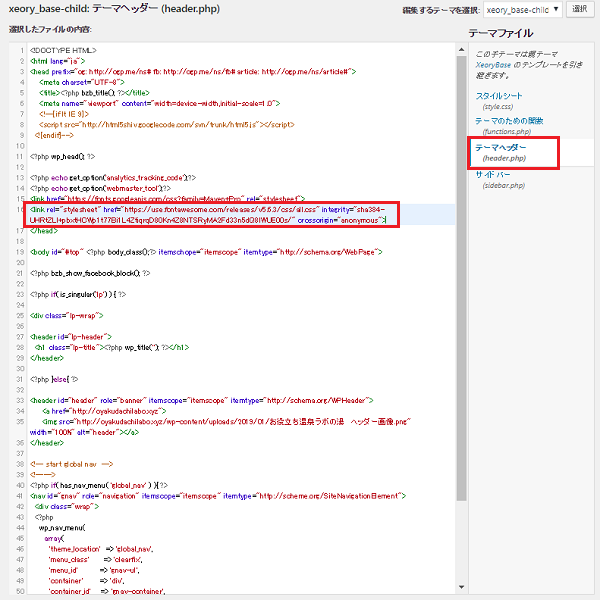The width and height of the screenshot is (600, 600).
Task: Place cursor on the meta charset UTF-8 line
Action: click(x=82, y=82)
